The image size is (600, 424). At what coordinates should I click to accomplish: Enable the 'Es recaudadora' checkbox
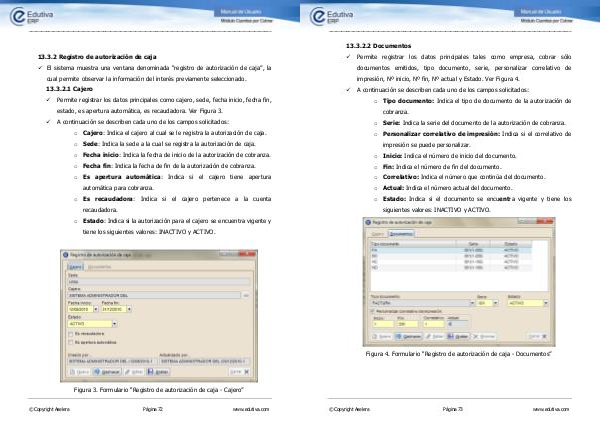pyautogui.click(x=70, y=332)
